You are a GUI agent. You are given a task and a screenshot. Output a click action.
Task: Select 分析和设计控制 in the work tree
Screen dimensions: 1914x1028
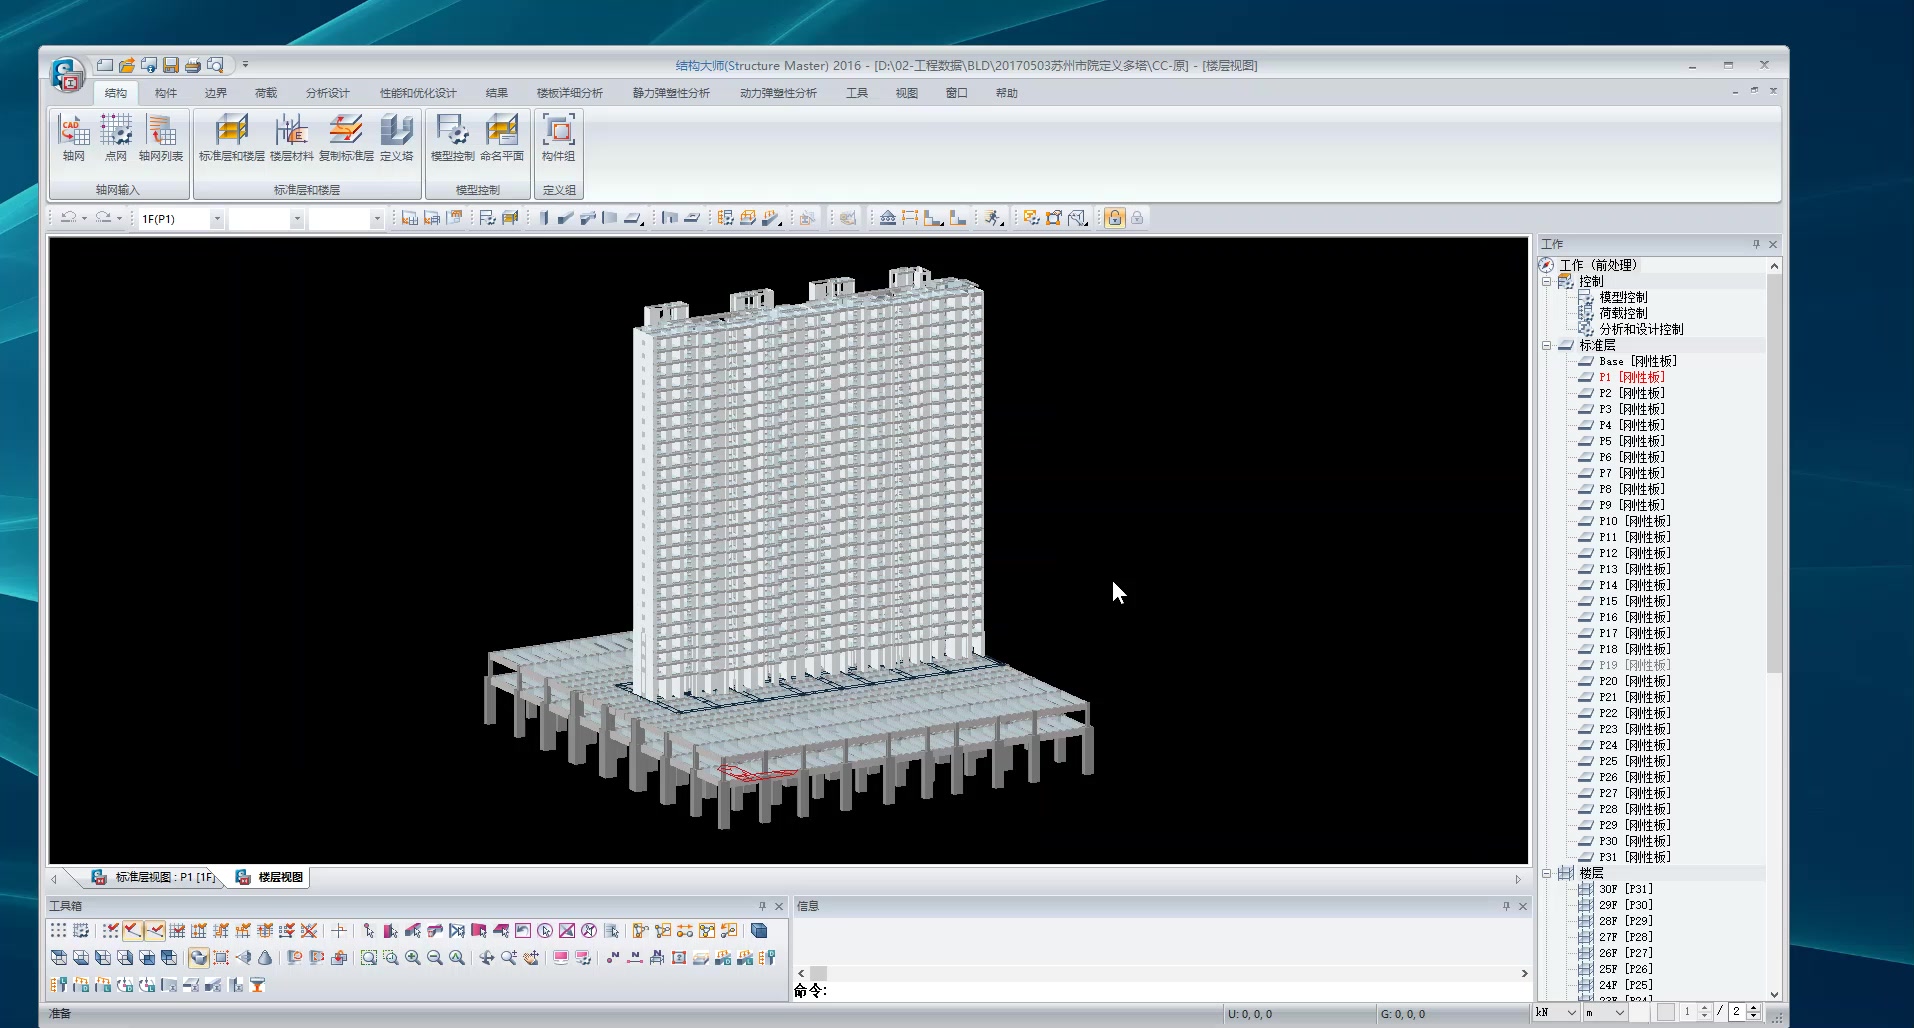[1641, 329]
